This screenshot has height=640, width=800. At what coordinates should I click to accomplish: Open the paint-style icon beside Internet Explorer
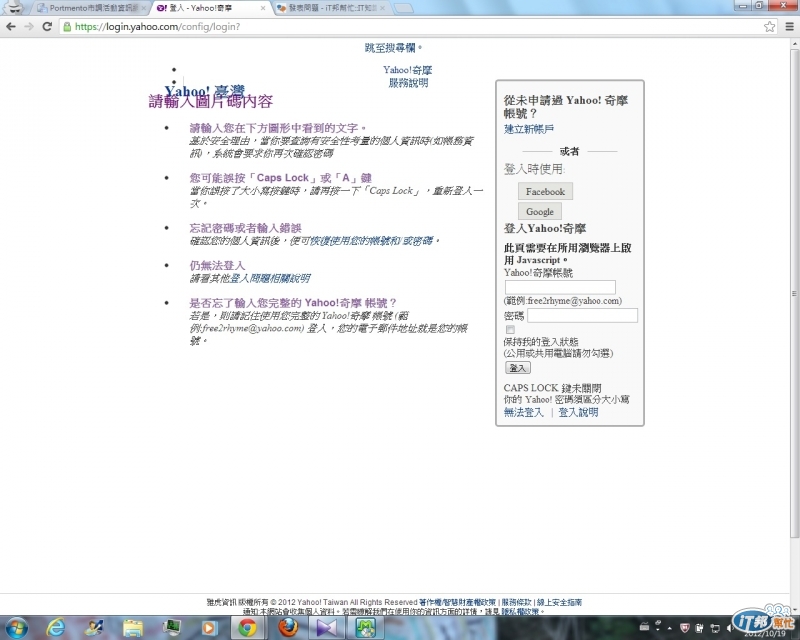pyautogui.click(x=94, y=628)
